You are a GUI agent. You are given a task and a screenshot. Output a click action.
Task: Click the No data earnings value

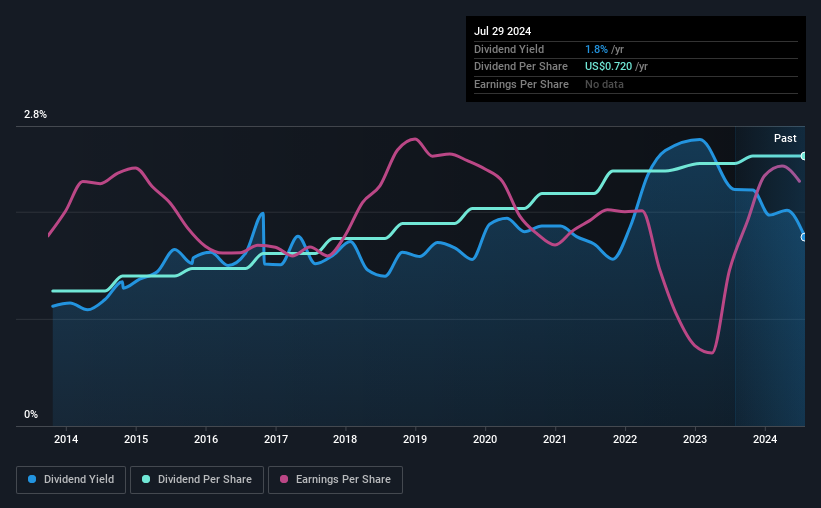[x=604, y=84]
